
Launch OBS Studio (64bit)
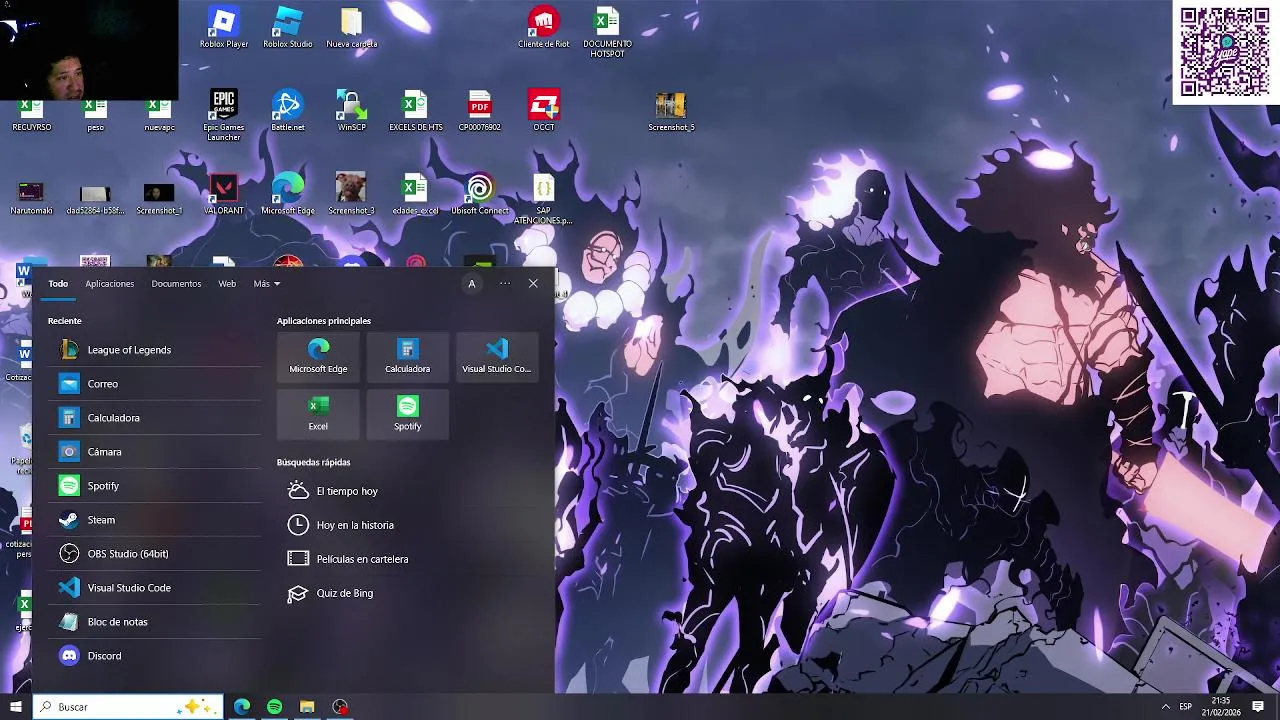pos(154,554)
